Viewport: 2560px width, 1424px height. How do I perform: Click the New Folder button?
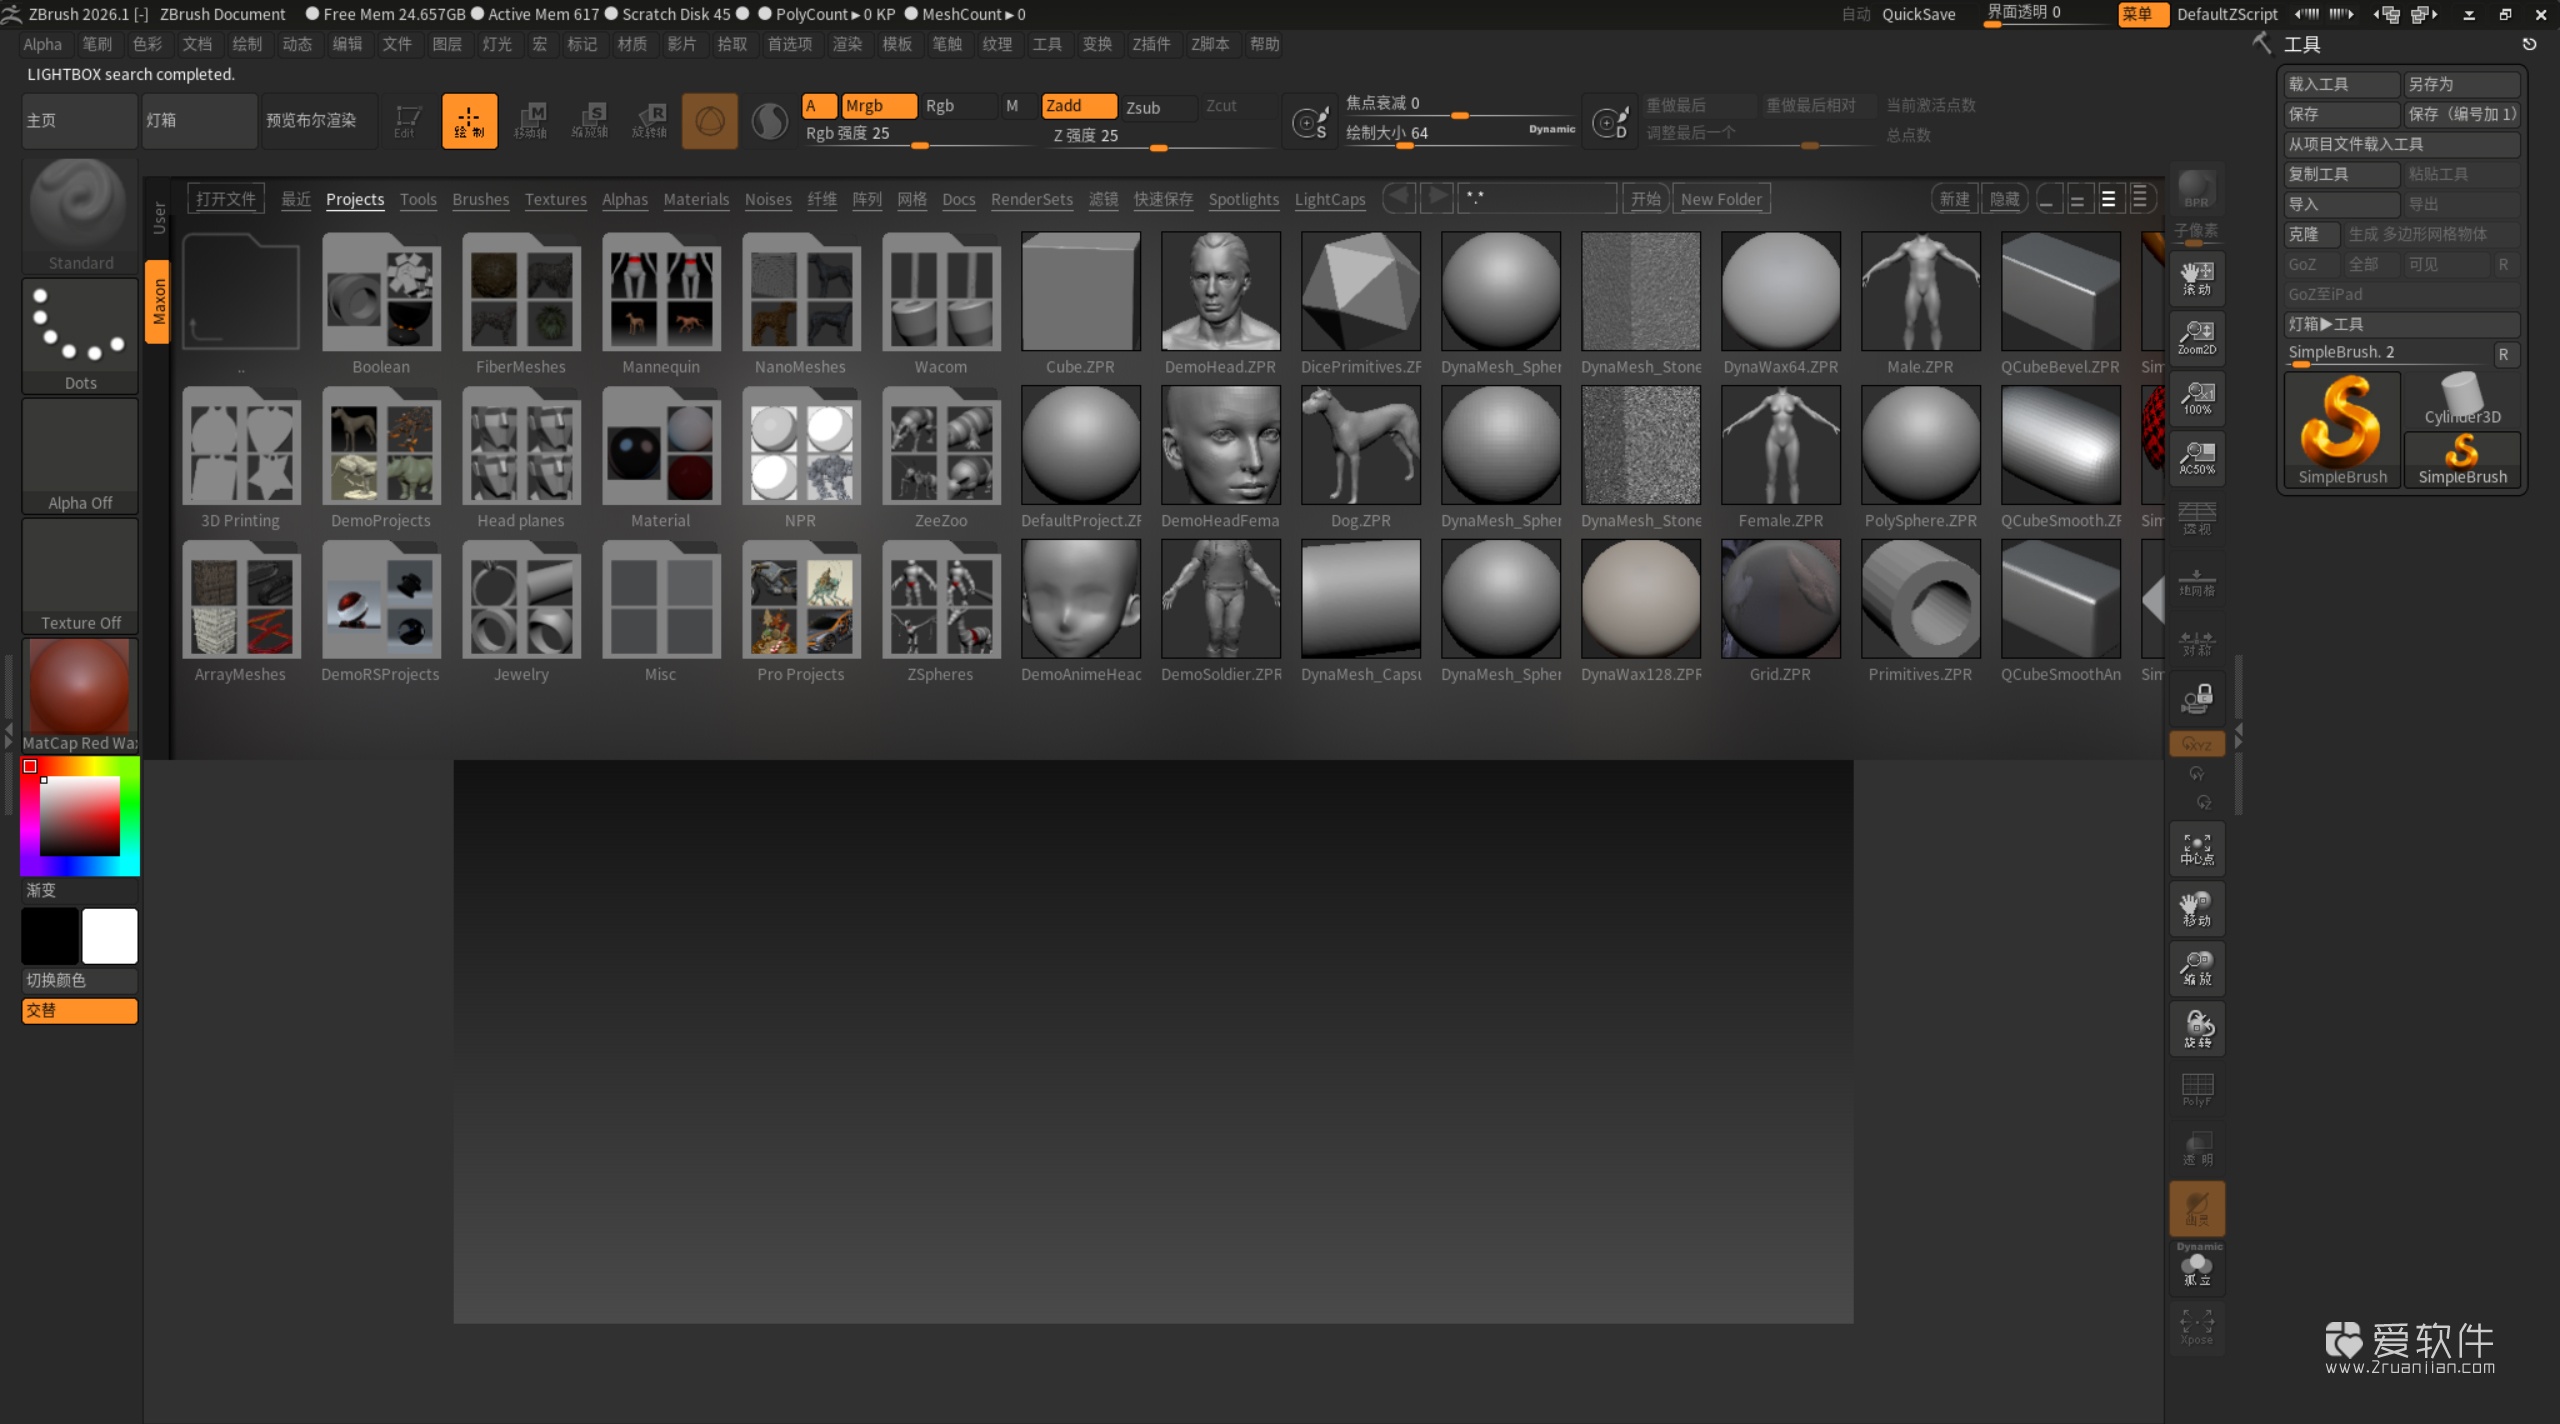[1721, 197]
